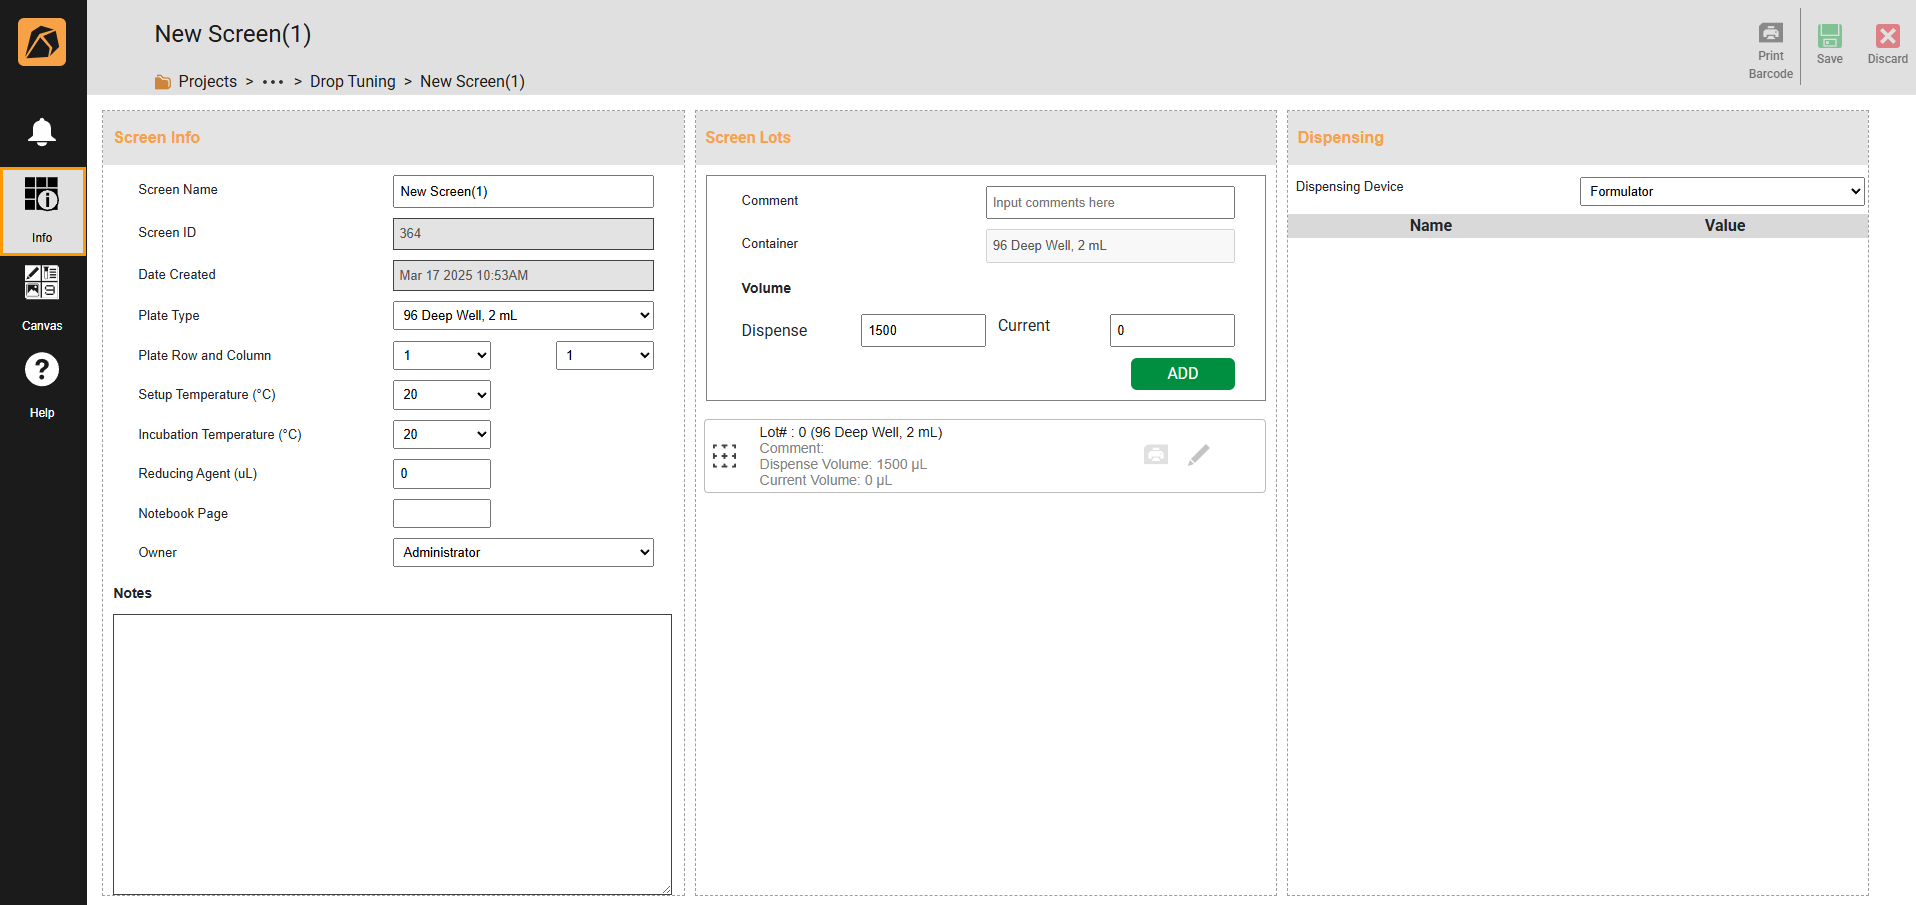Screen dimensions: 1916x905
Task: Click the printer icon on the lot card
Action: pos(1156,454)
